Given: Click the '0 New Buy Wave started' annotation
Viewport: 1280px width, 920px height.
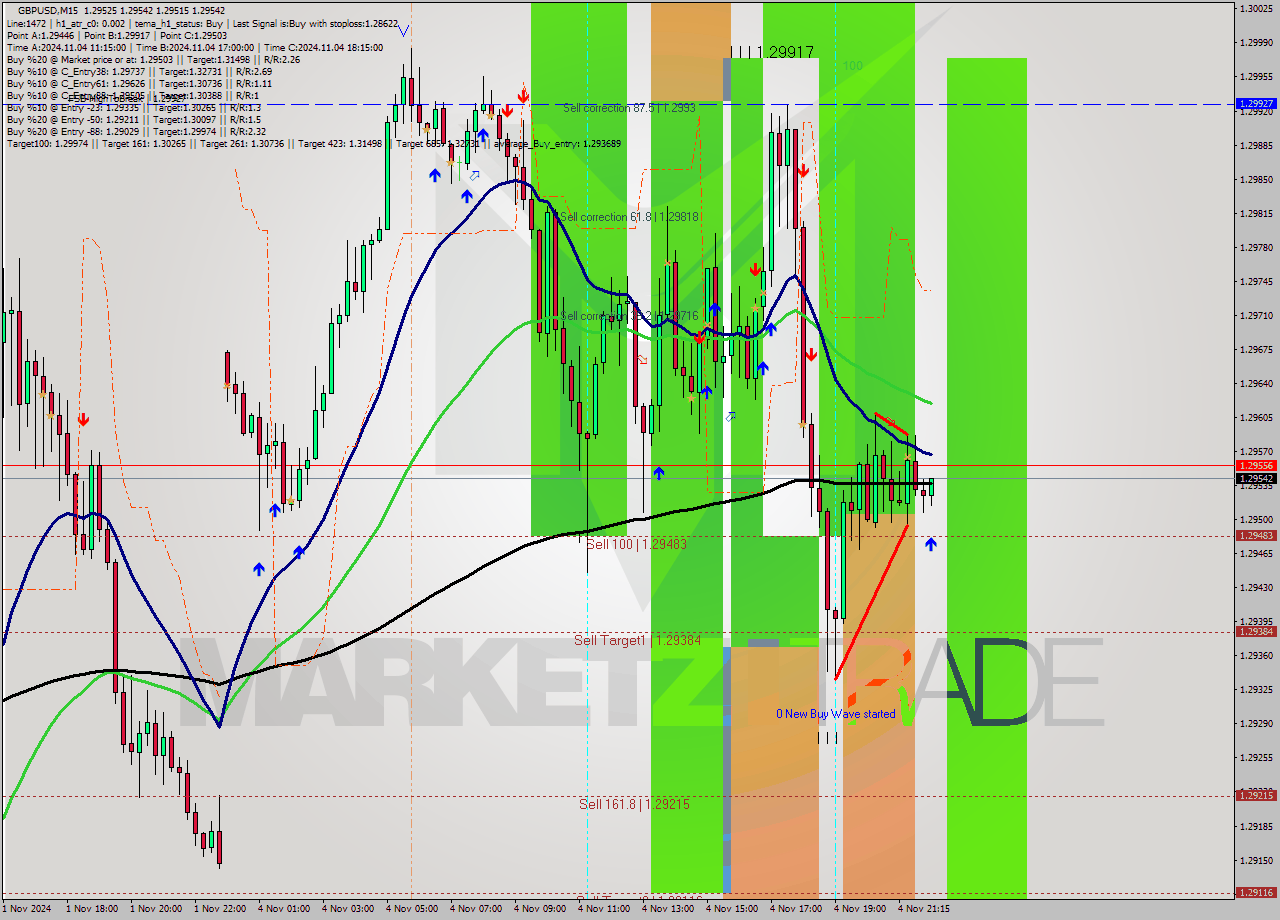Looking at the screenshot, I should tap(836, 714).
